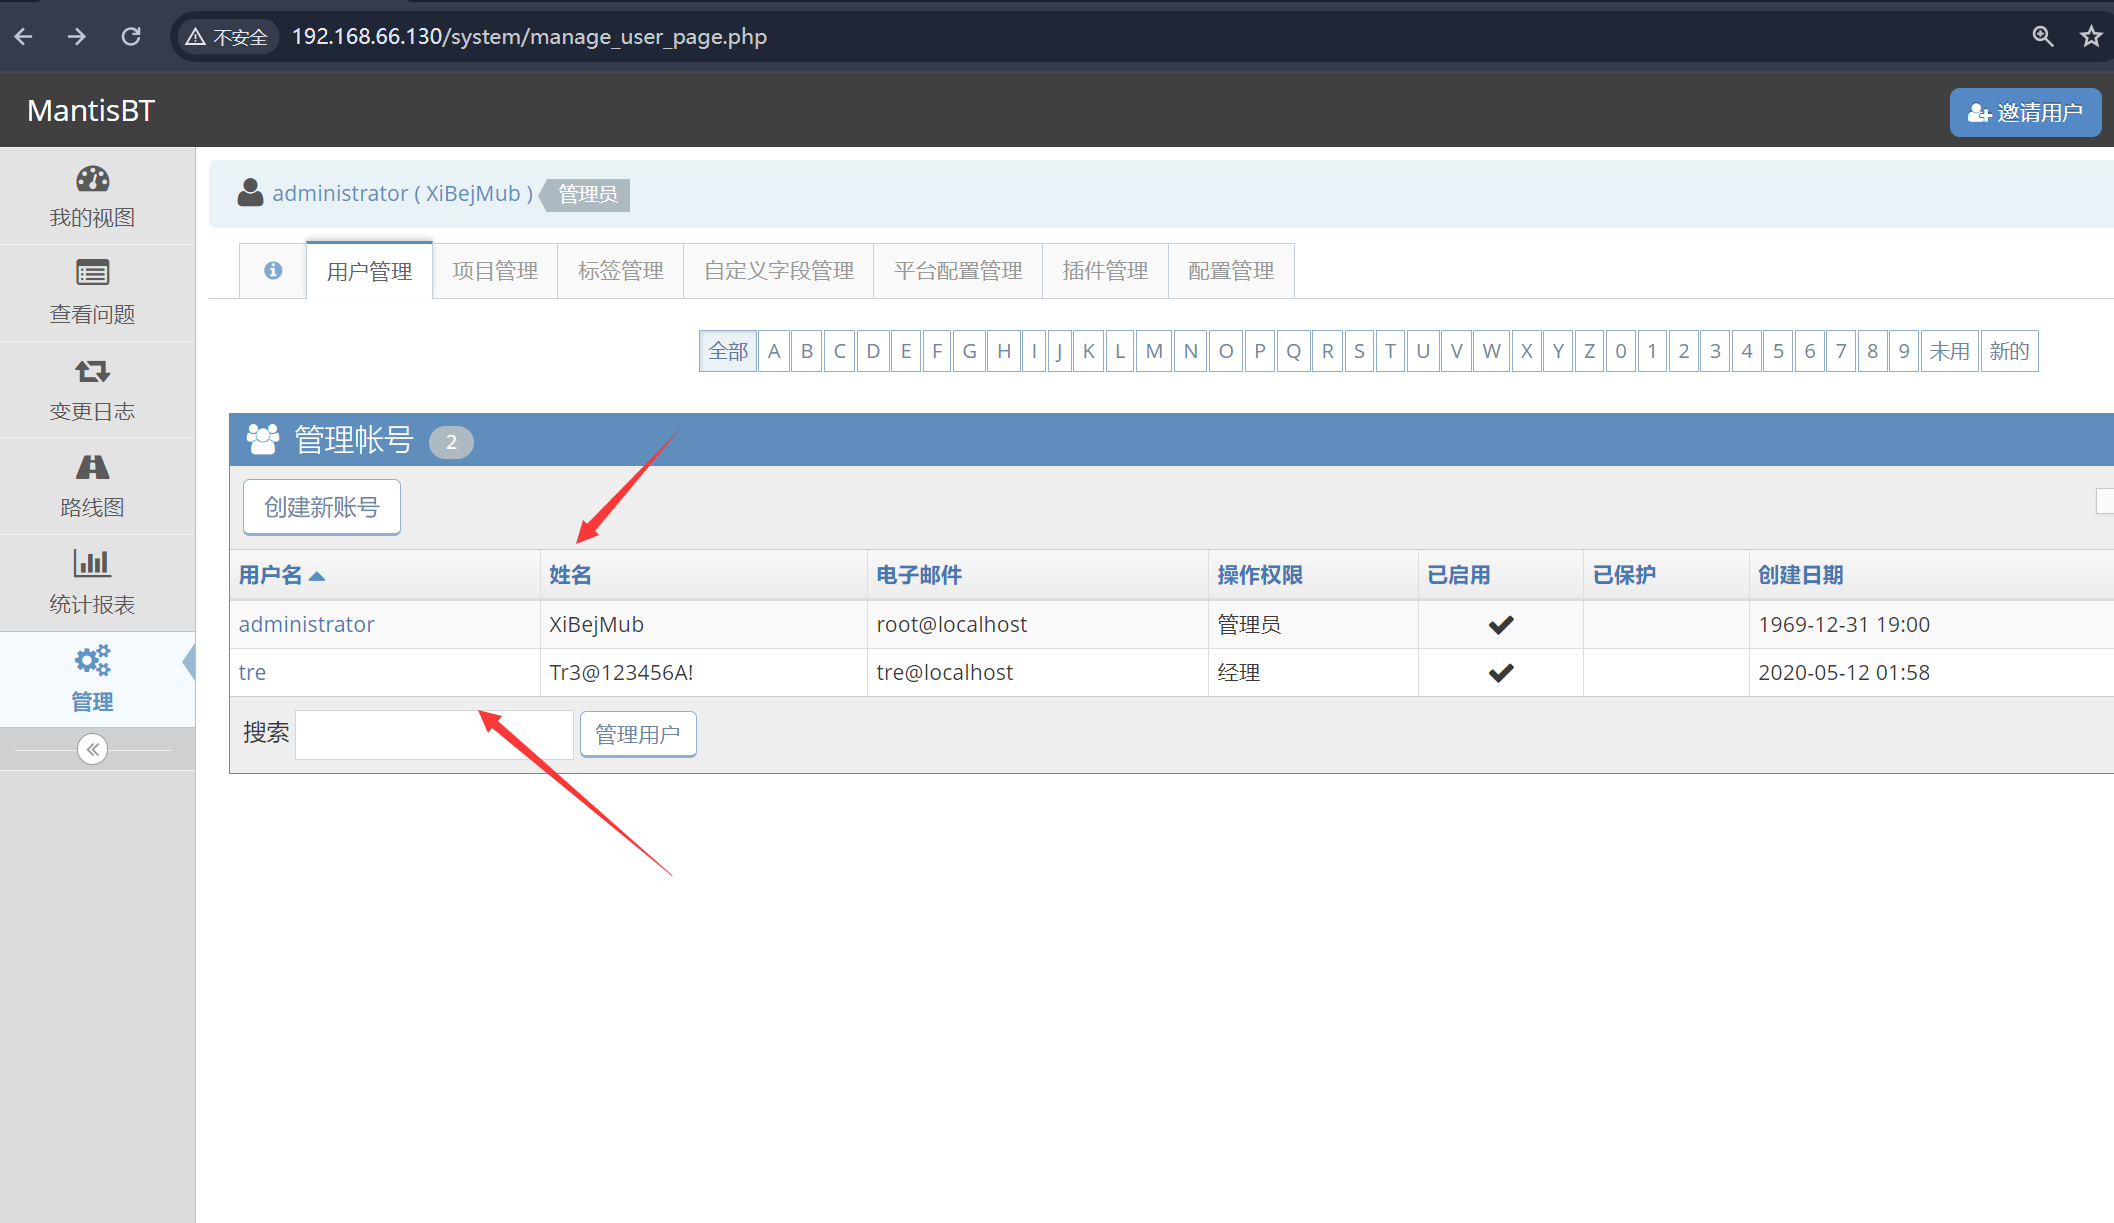Filter users by All (全部)

pyautogui.click(x=728, y=351)
